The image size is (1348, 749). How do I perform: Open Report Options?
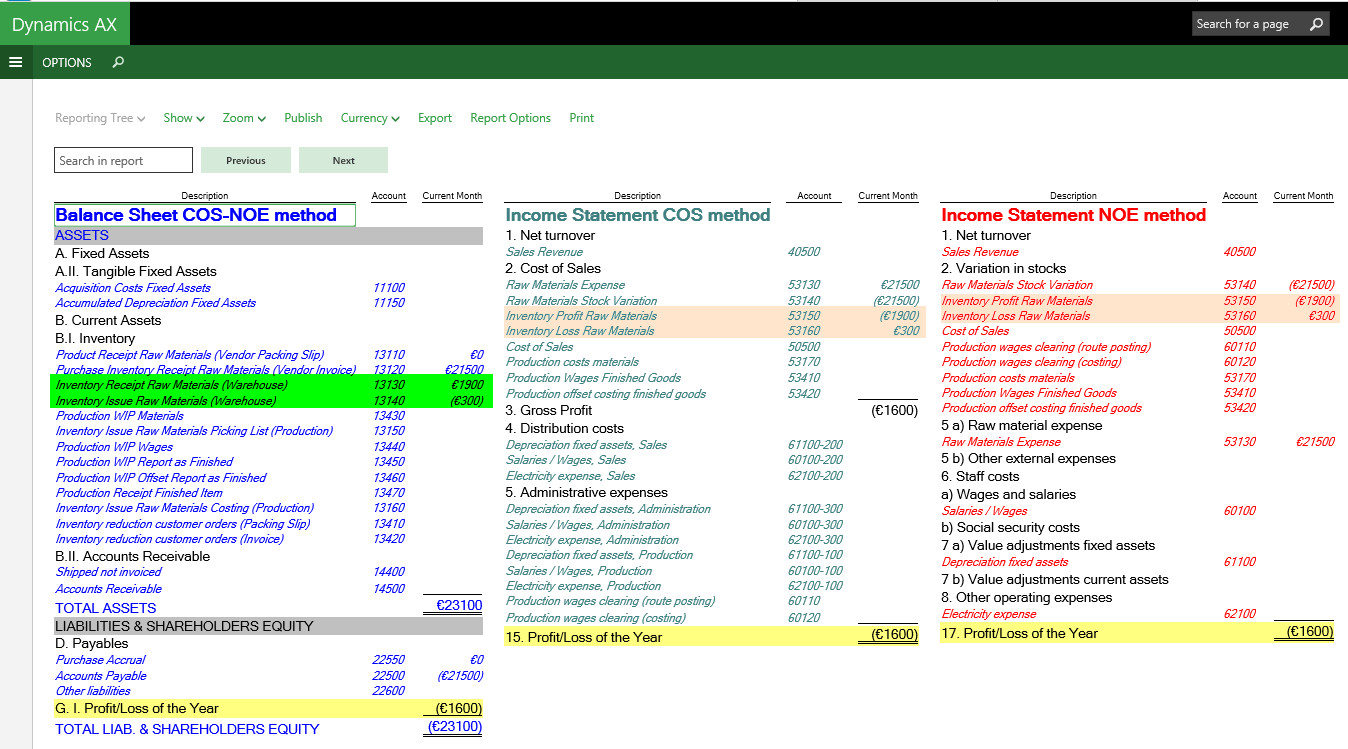click(x=510, y=118)
